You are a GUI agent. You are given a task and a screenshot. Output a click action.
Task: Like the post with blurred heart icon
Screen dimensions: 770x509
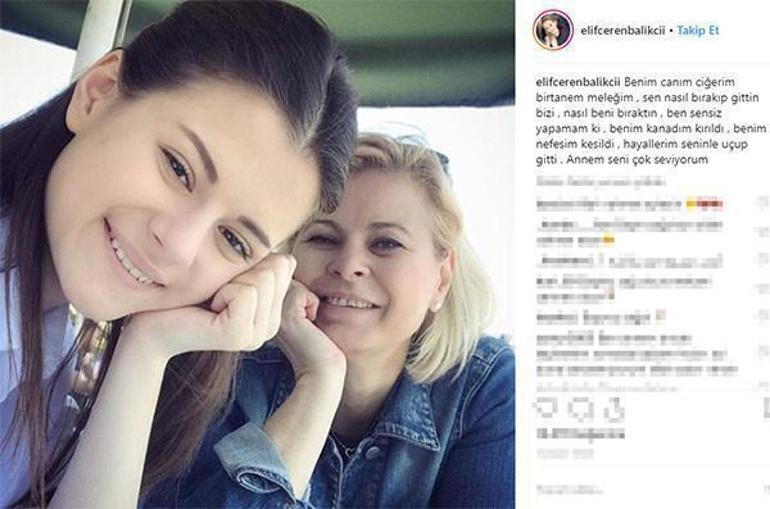(x=546, y=409)
